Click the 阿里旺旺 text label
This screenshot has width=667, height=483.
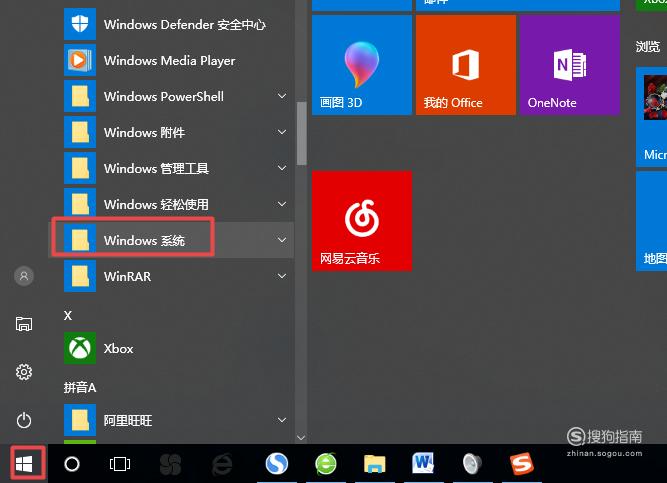pyautogui.click(x=128, y=420)
